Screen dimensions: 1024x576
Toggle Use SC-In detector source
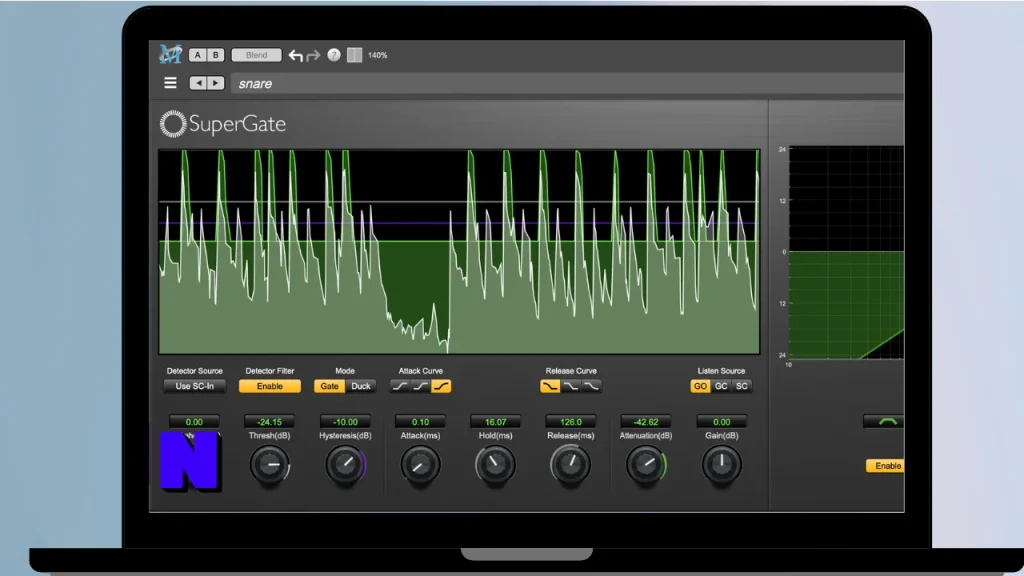(195, 386)
